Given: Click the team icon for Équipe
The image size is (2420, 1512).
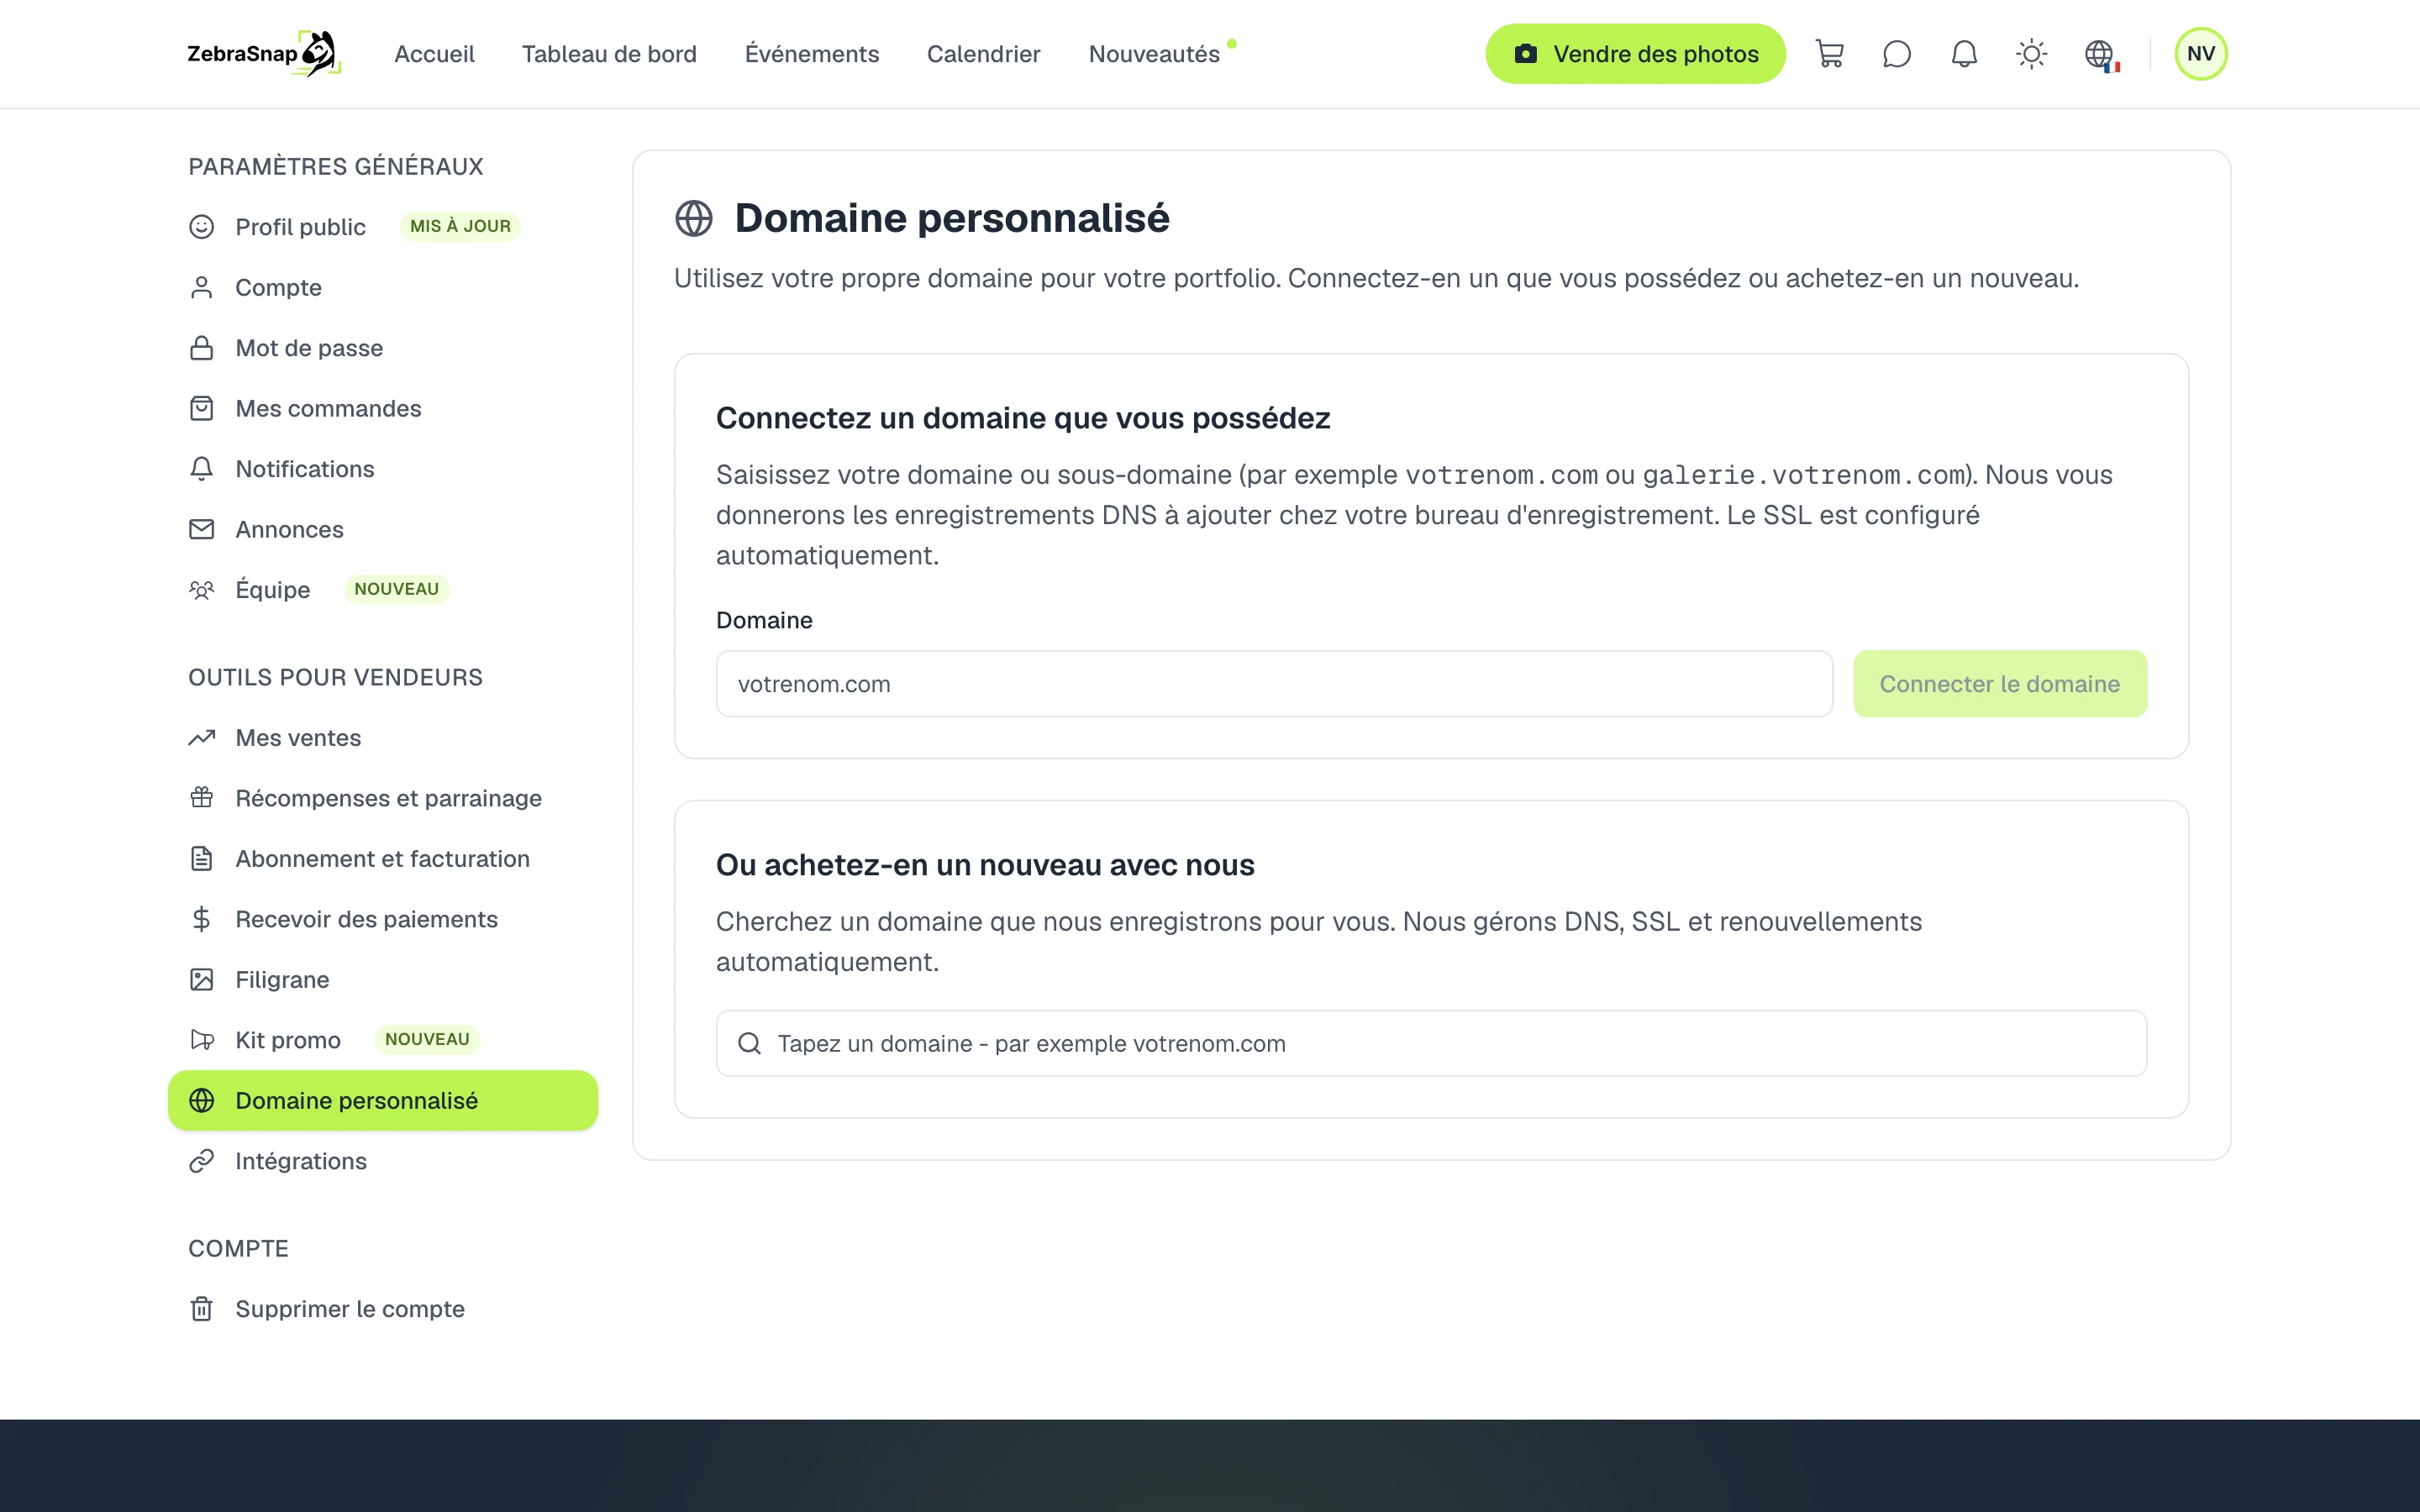Looking at the screenshot, I should click(202, 590).
